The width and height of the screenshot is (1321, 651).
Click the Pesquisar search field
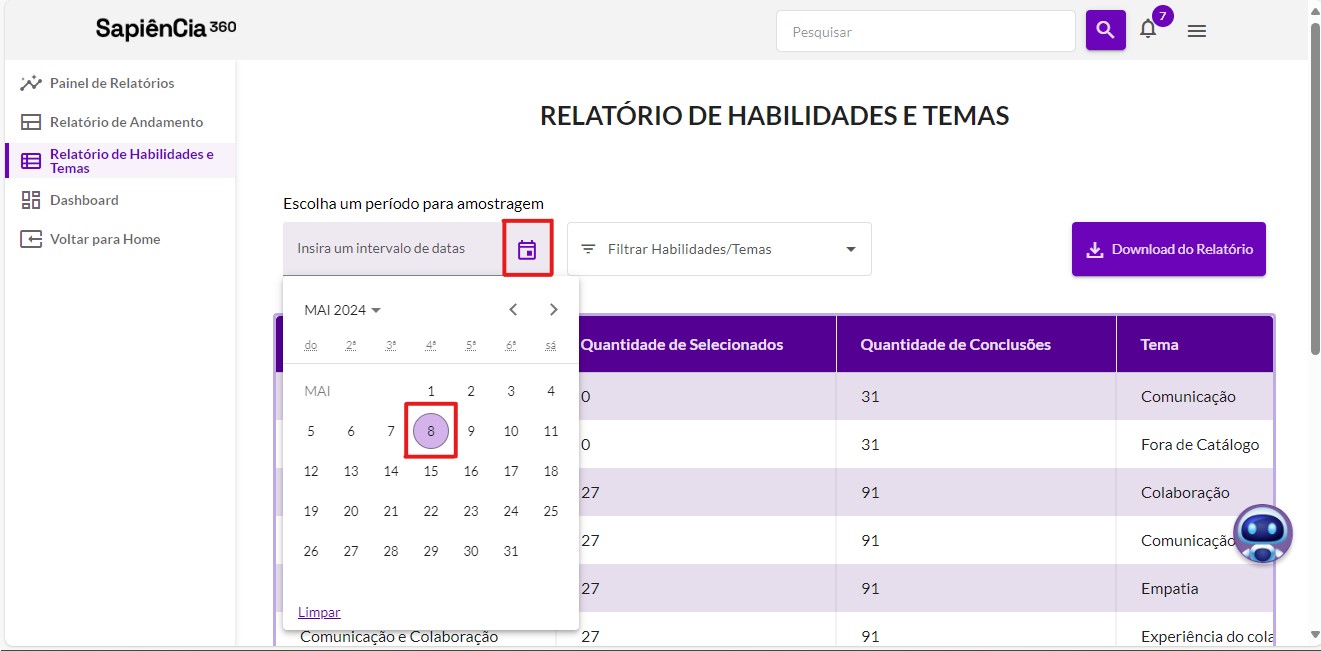(x=926, y=31)
